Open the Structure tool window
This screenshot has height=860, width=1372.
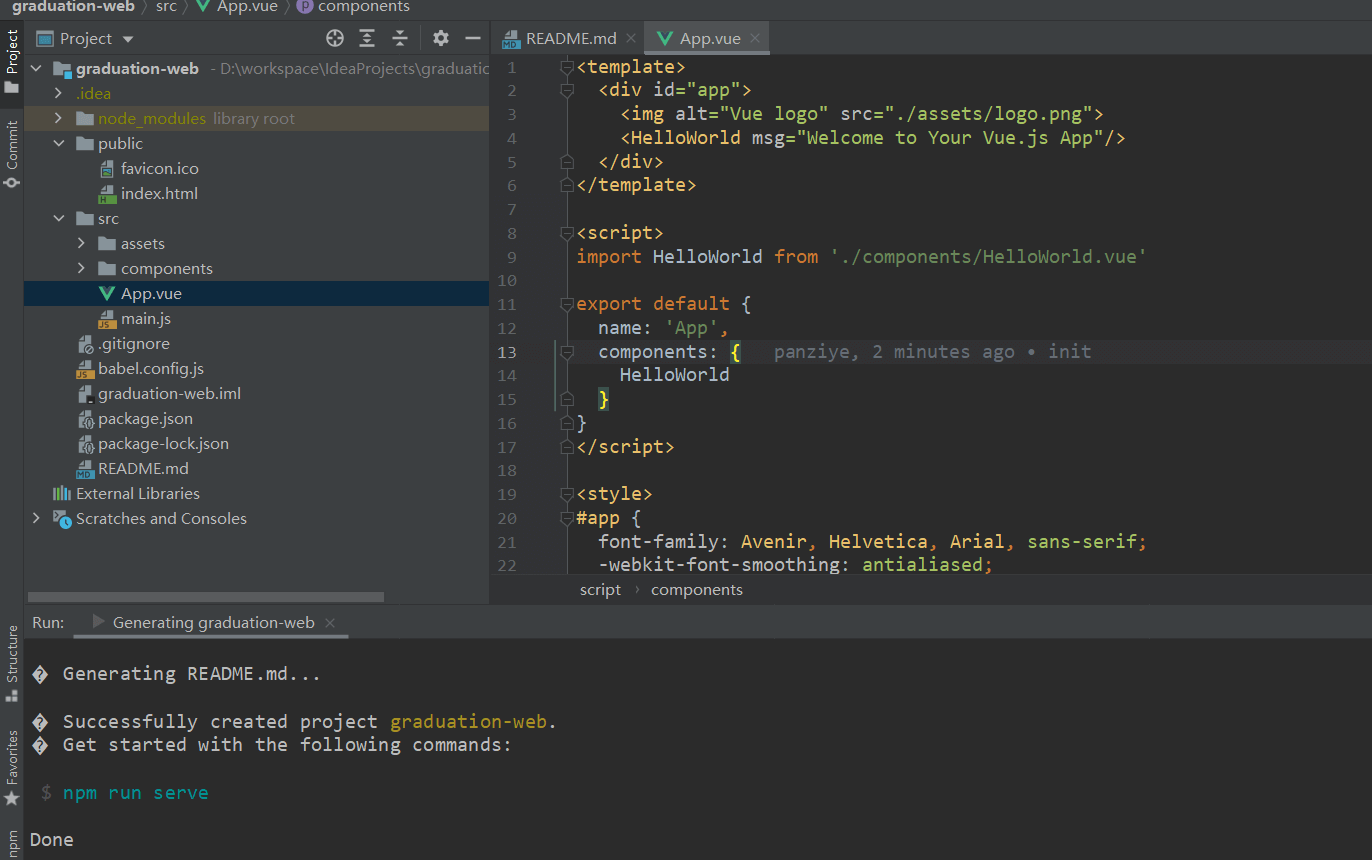point(12,663)
